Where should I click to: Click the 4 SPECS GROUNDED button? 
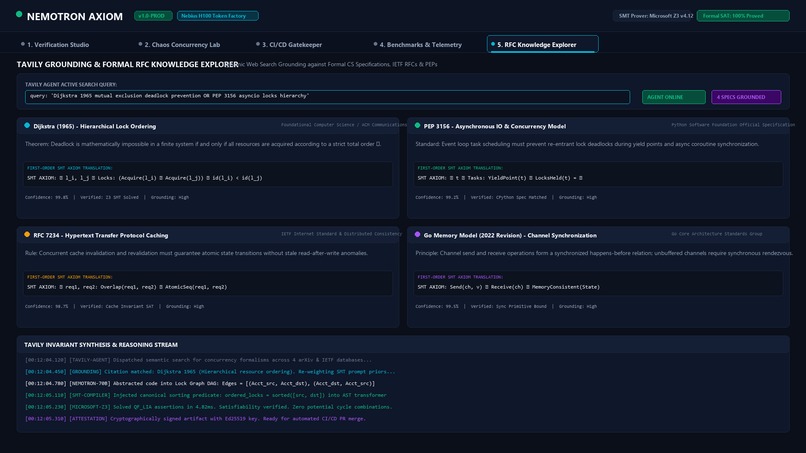coord(746,97)
